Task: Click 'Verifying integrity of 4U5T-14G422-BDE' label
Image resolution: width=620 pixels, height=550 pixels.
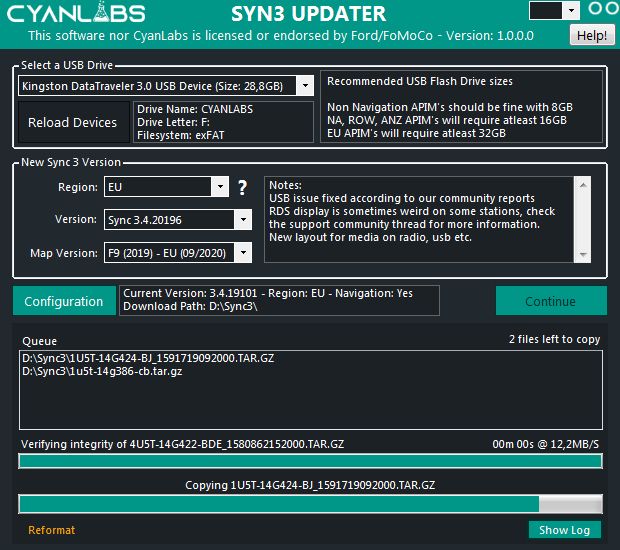Action: click(x=183, y=444)
